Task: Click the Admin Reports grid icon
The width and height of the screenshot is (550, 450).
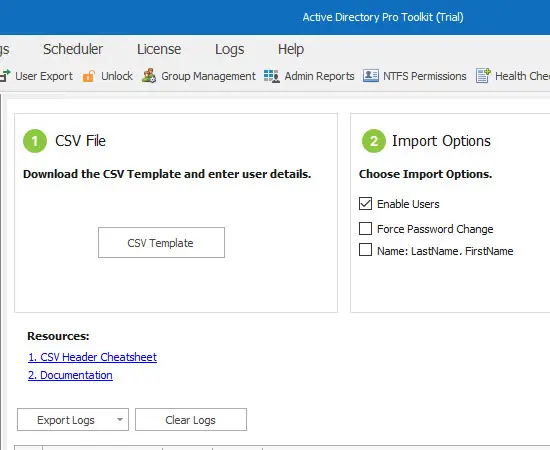Action: point(271,76)
